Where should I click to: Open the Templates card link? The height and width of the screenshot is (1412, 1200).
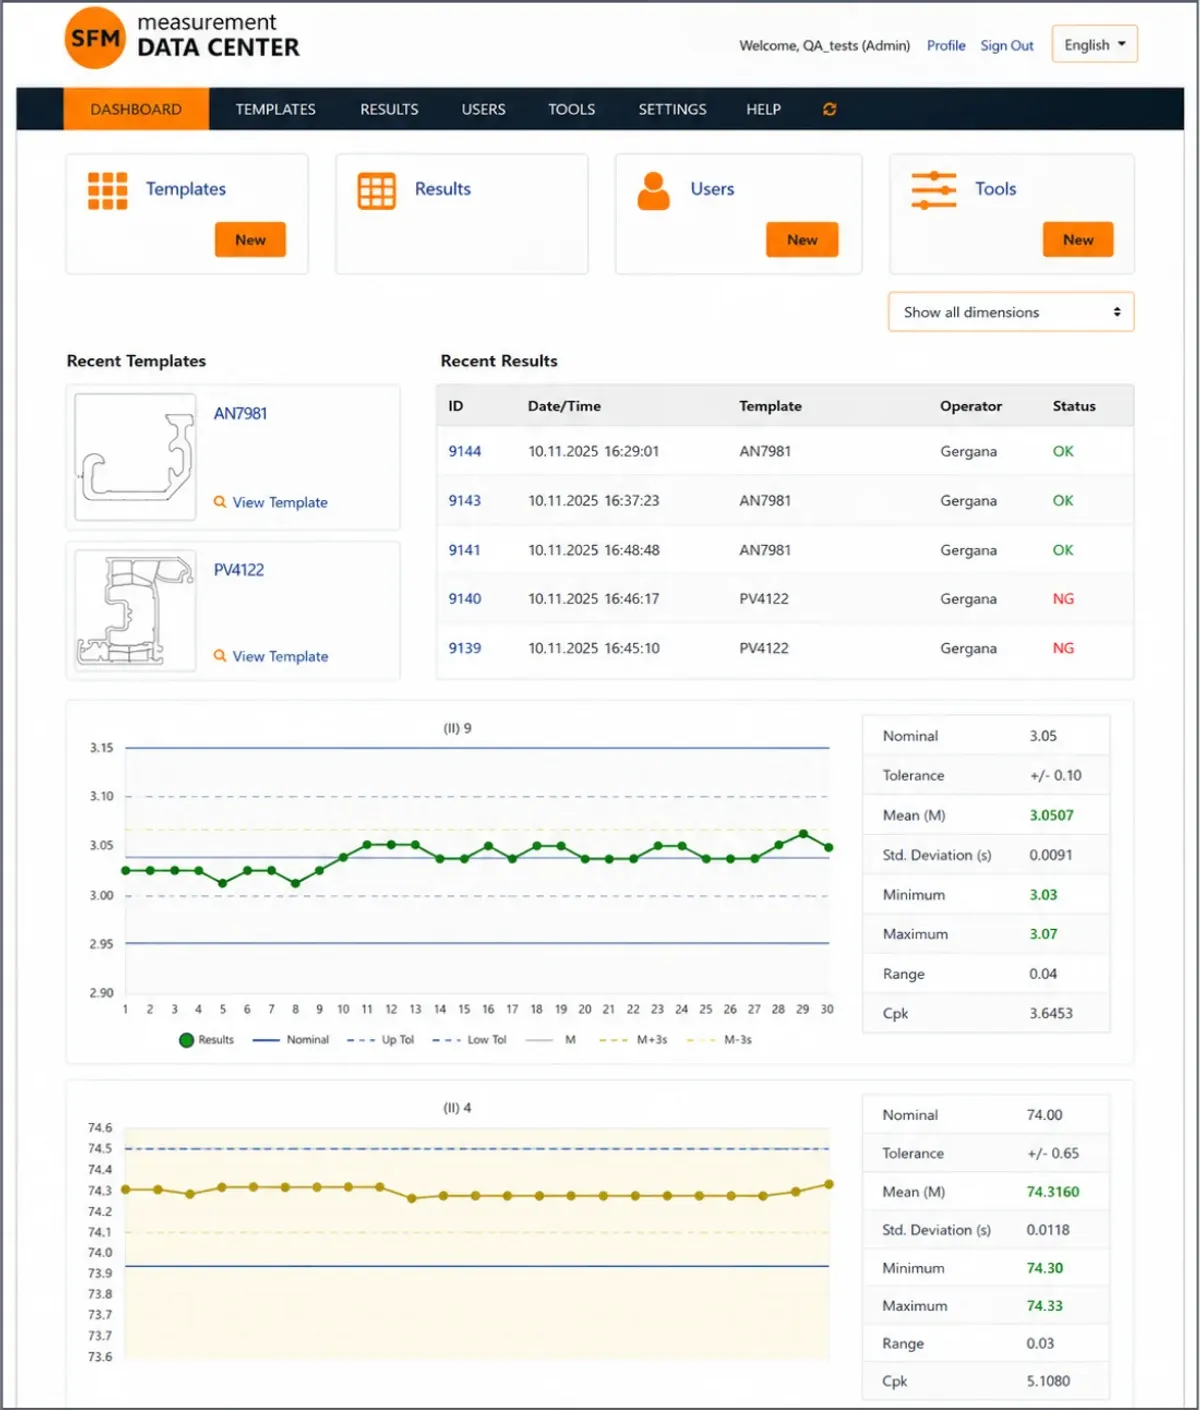pos(186,189)
